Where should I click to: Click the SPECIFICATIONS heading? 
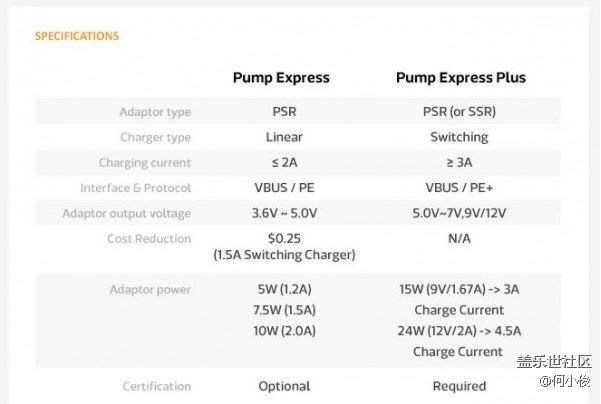[77, 36]
